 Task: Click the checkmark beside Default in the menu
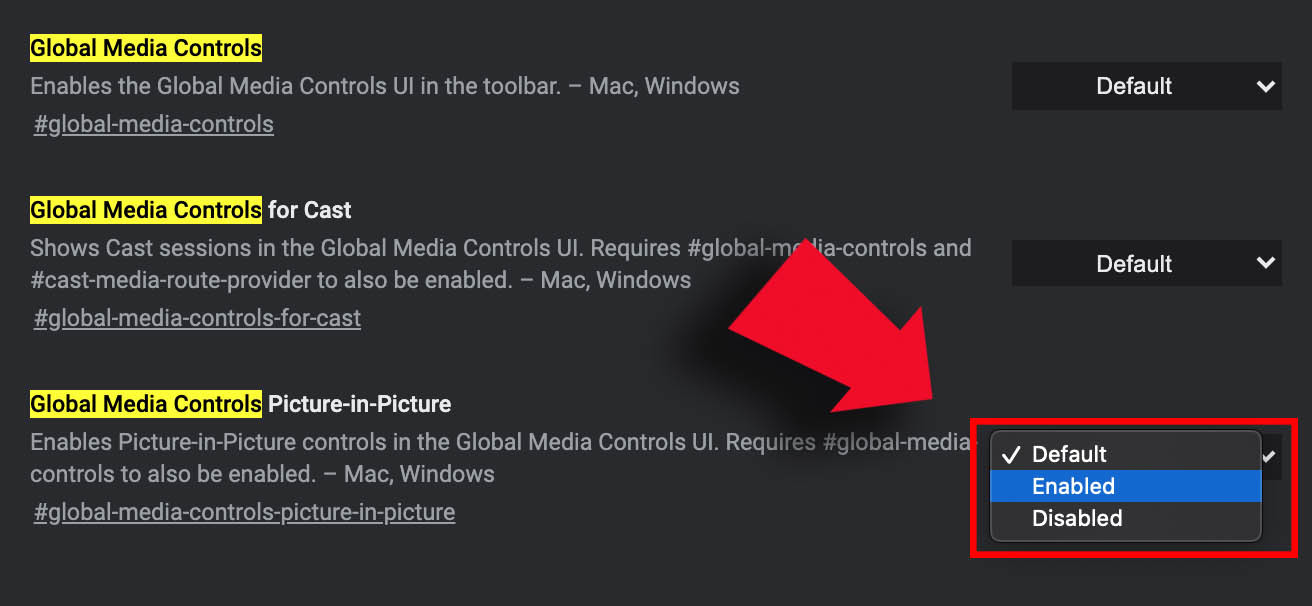(x=1011, y=455)
